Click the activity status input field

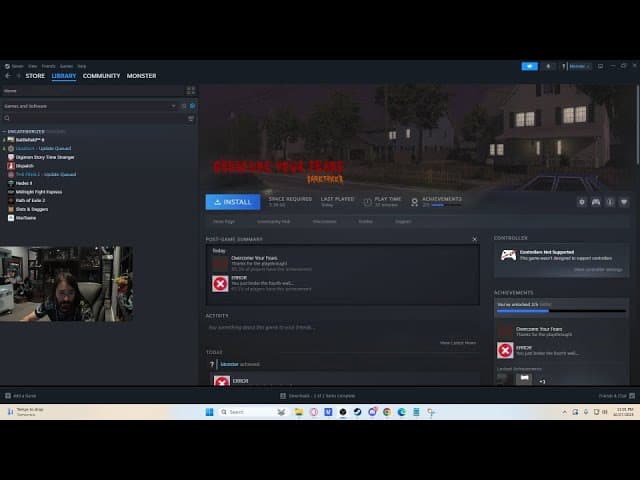(342, 327)
